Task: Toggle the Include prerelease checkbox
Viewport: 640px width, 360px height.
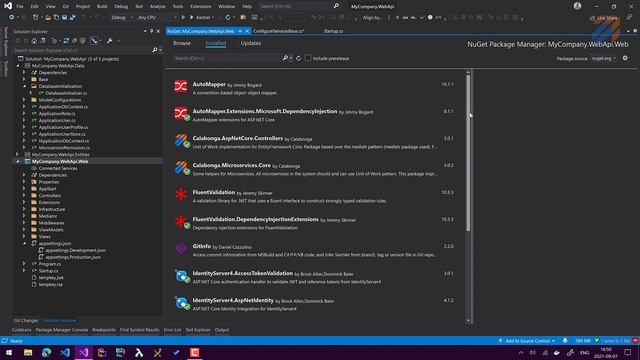Action: [308, 58]
